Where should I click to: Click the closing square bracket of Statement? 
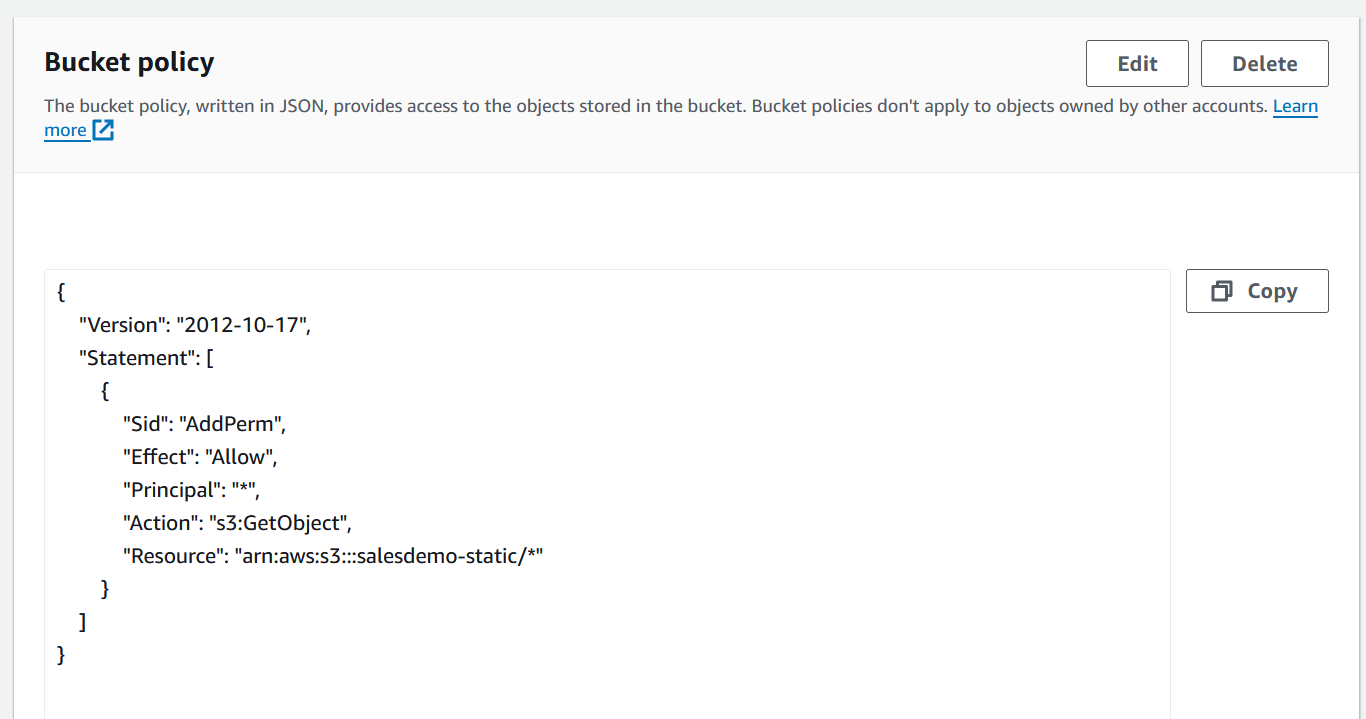pyautogui.click(x=83, y=622)
